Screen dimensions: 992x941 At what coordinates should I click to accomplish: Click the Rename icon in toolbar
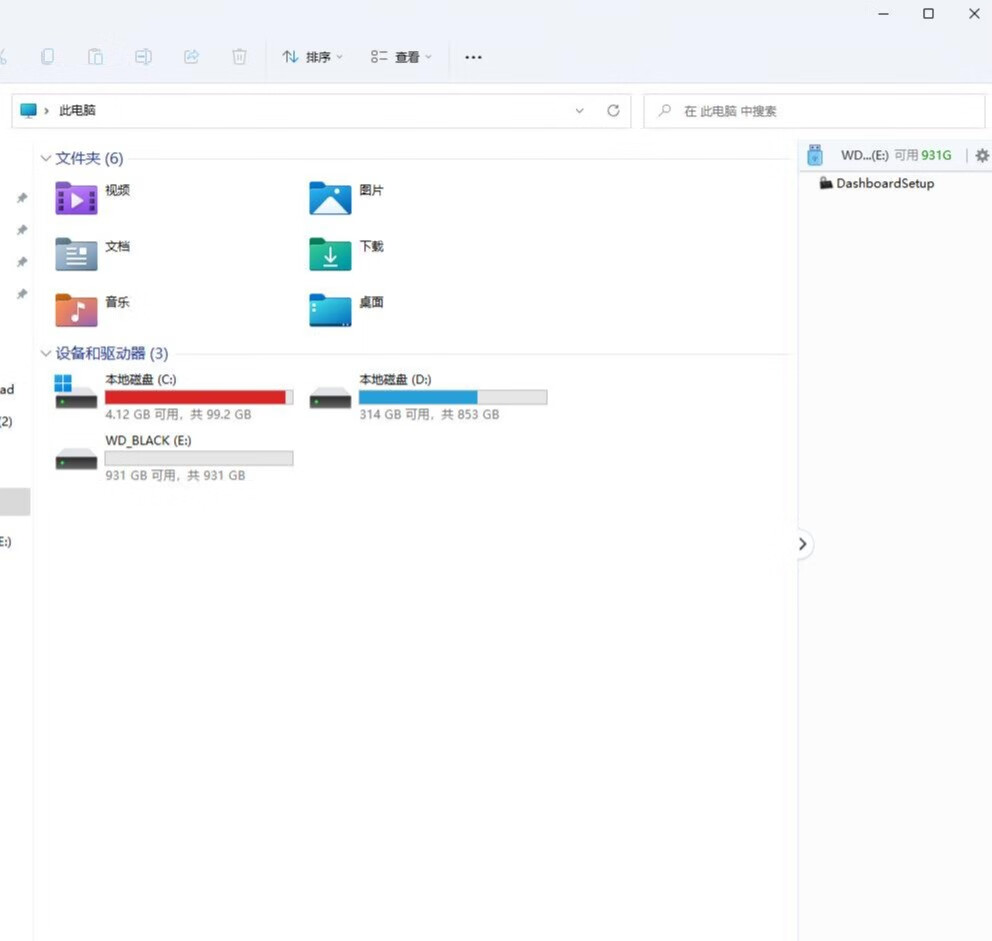144,57
